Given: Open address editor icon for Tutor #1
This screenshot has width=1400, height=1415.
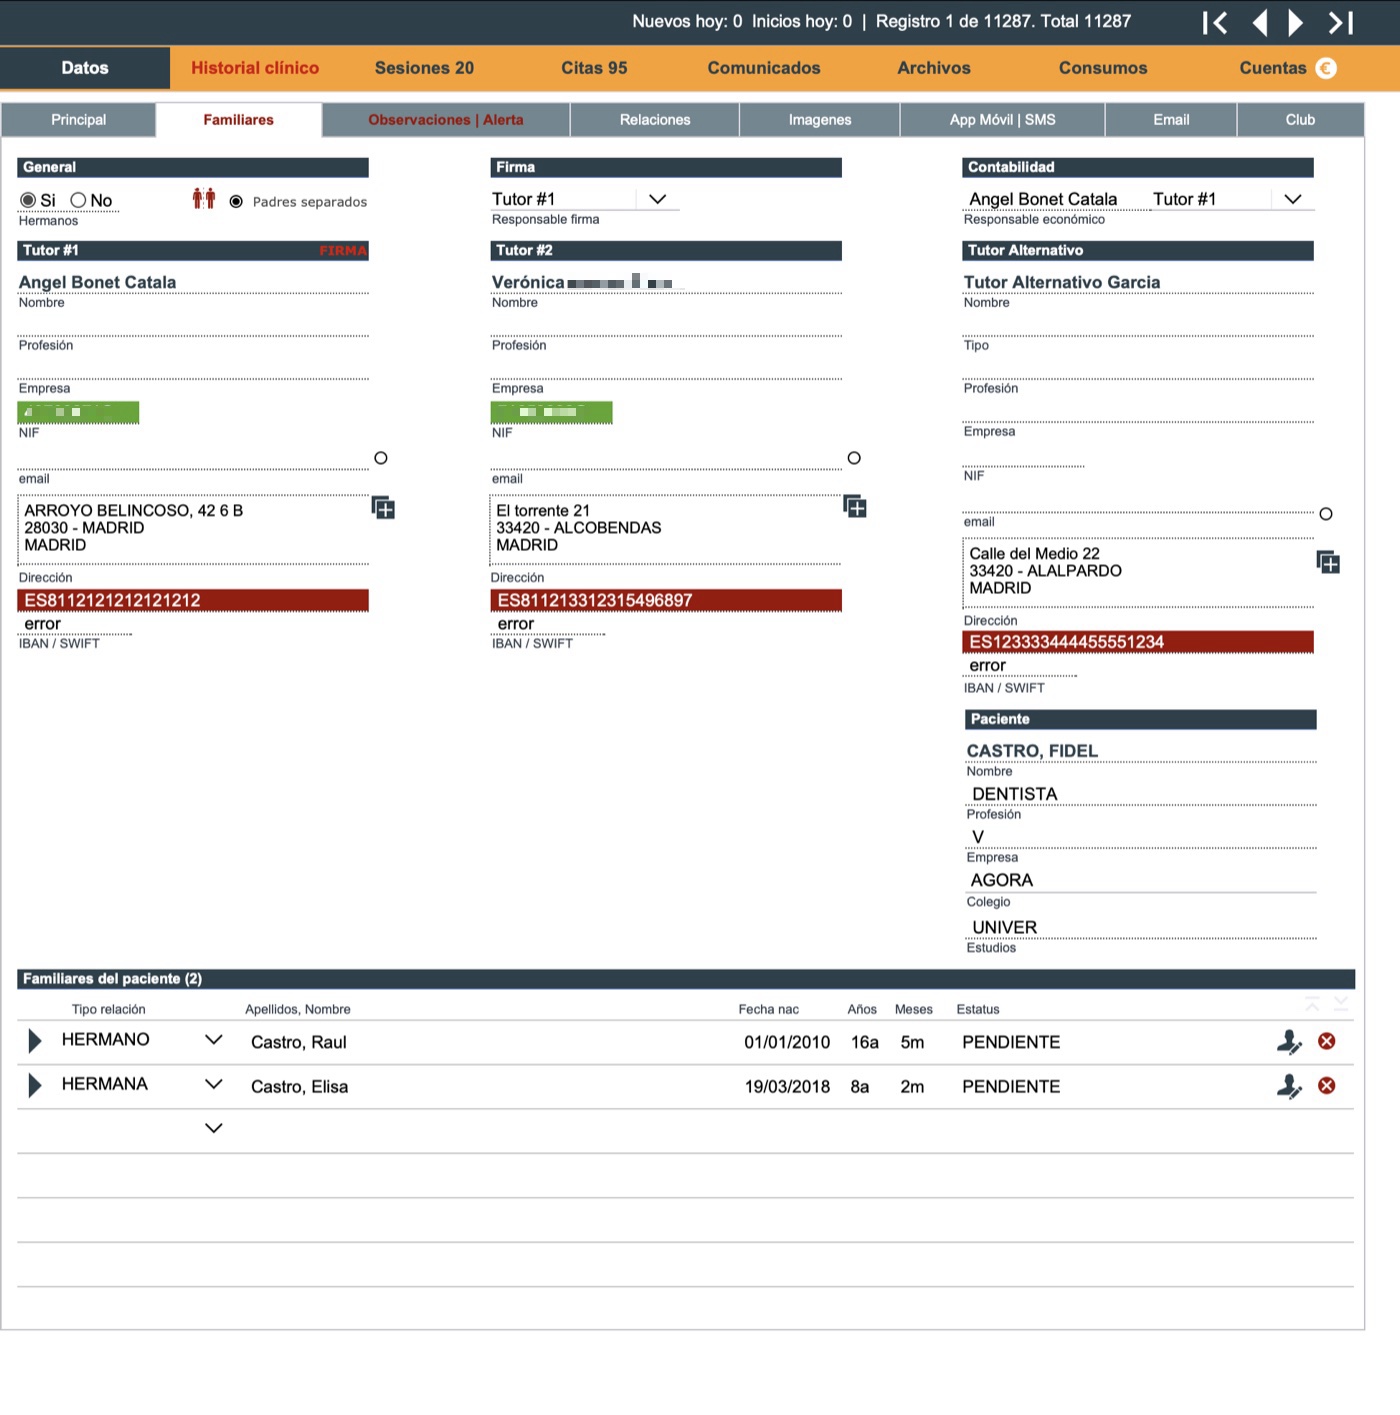Looking at the screenshot, I should pos(383,508).
